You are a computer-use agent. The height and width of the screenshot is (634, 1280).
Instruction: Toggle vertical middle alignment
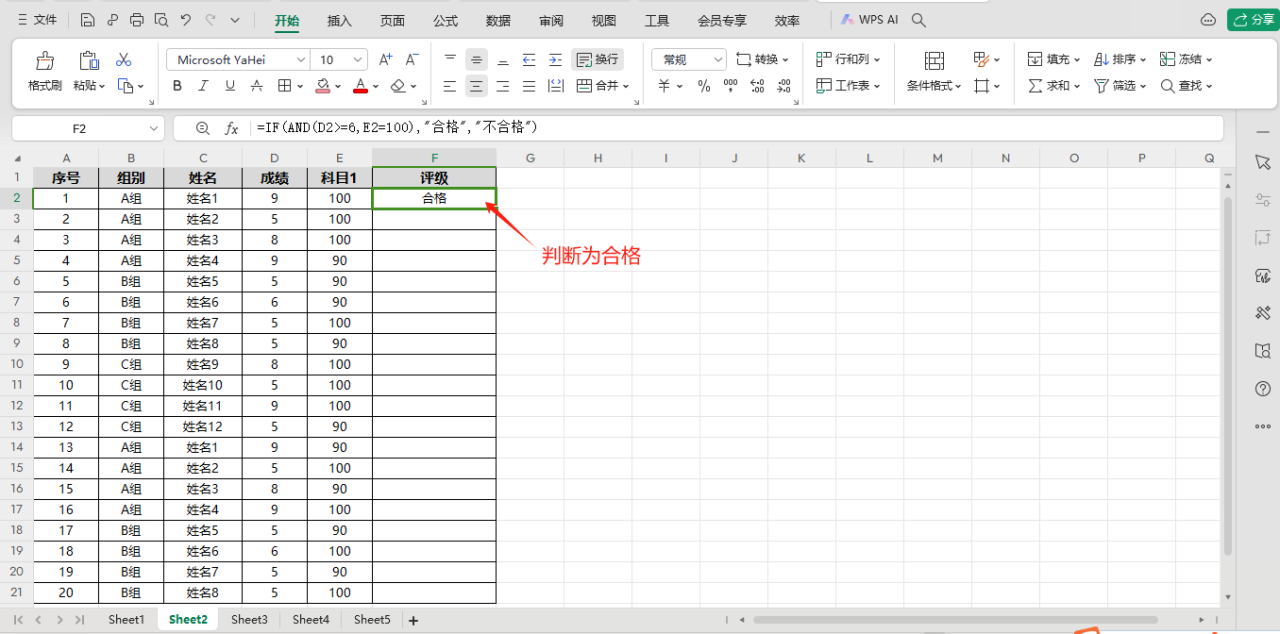(477, 60)
